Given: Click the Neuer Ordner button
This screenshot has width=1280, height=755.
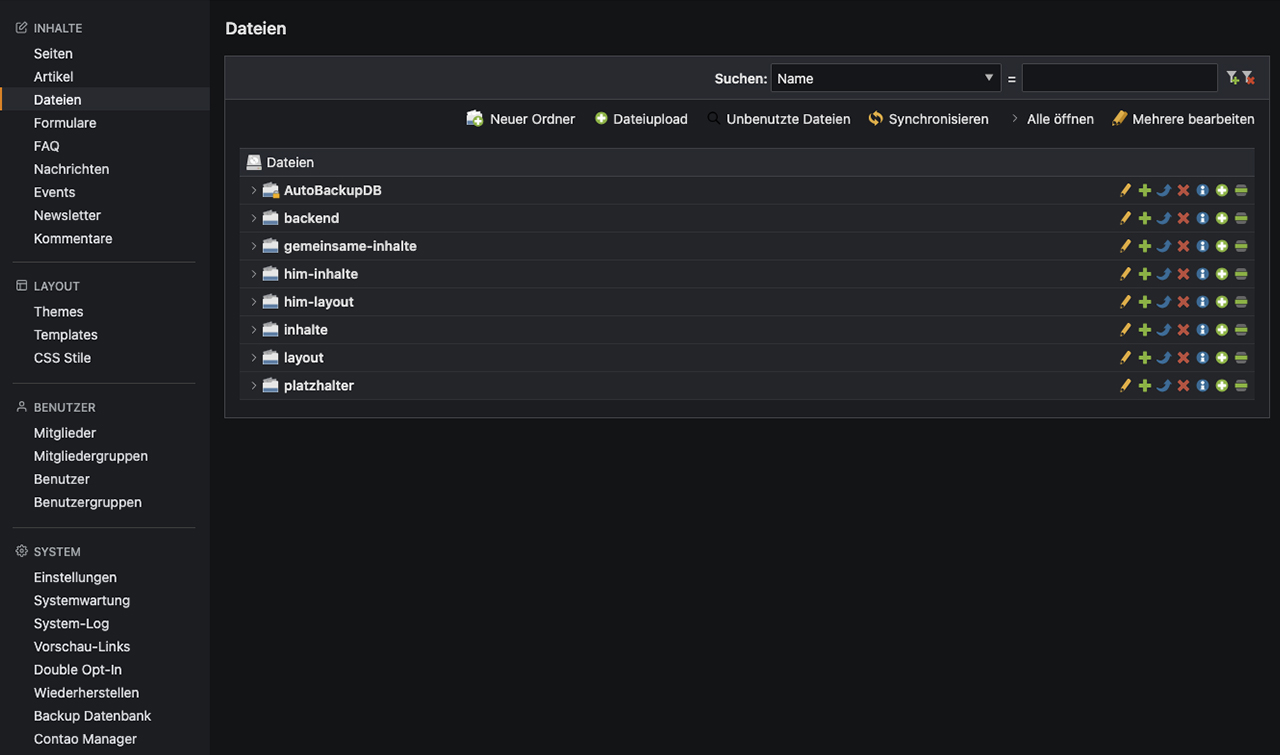Looking at the screenshot, I should (521, 119).
